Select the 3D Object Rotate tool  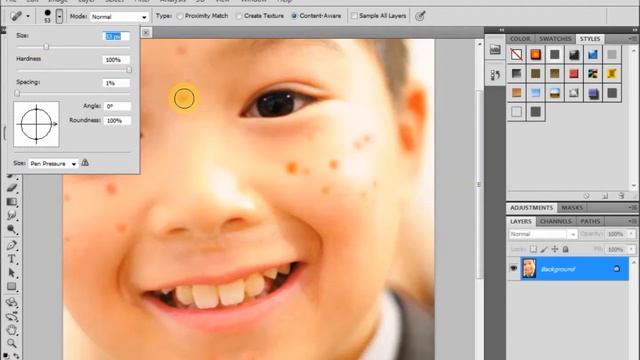pos(12,302)
